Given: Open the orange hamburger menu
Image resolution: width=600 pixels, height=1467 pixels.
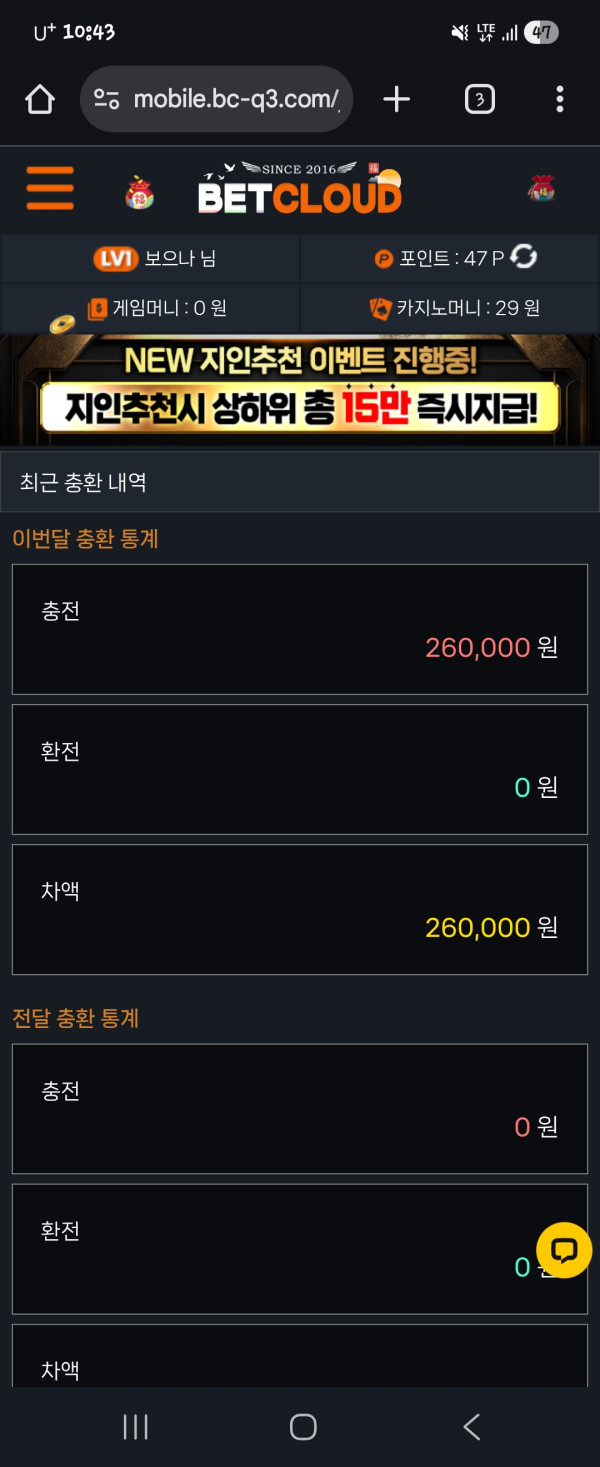Looking at the screenshot, I should [x=50, y=188].
